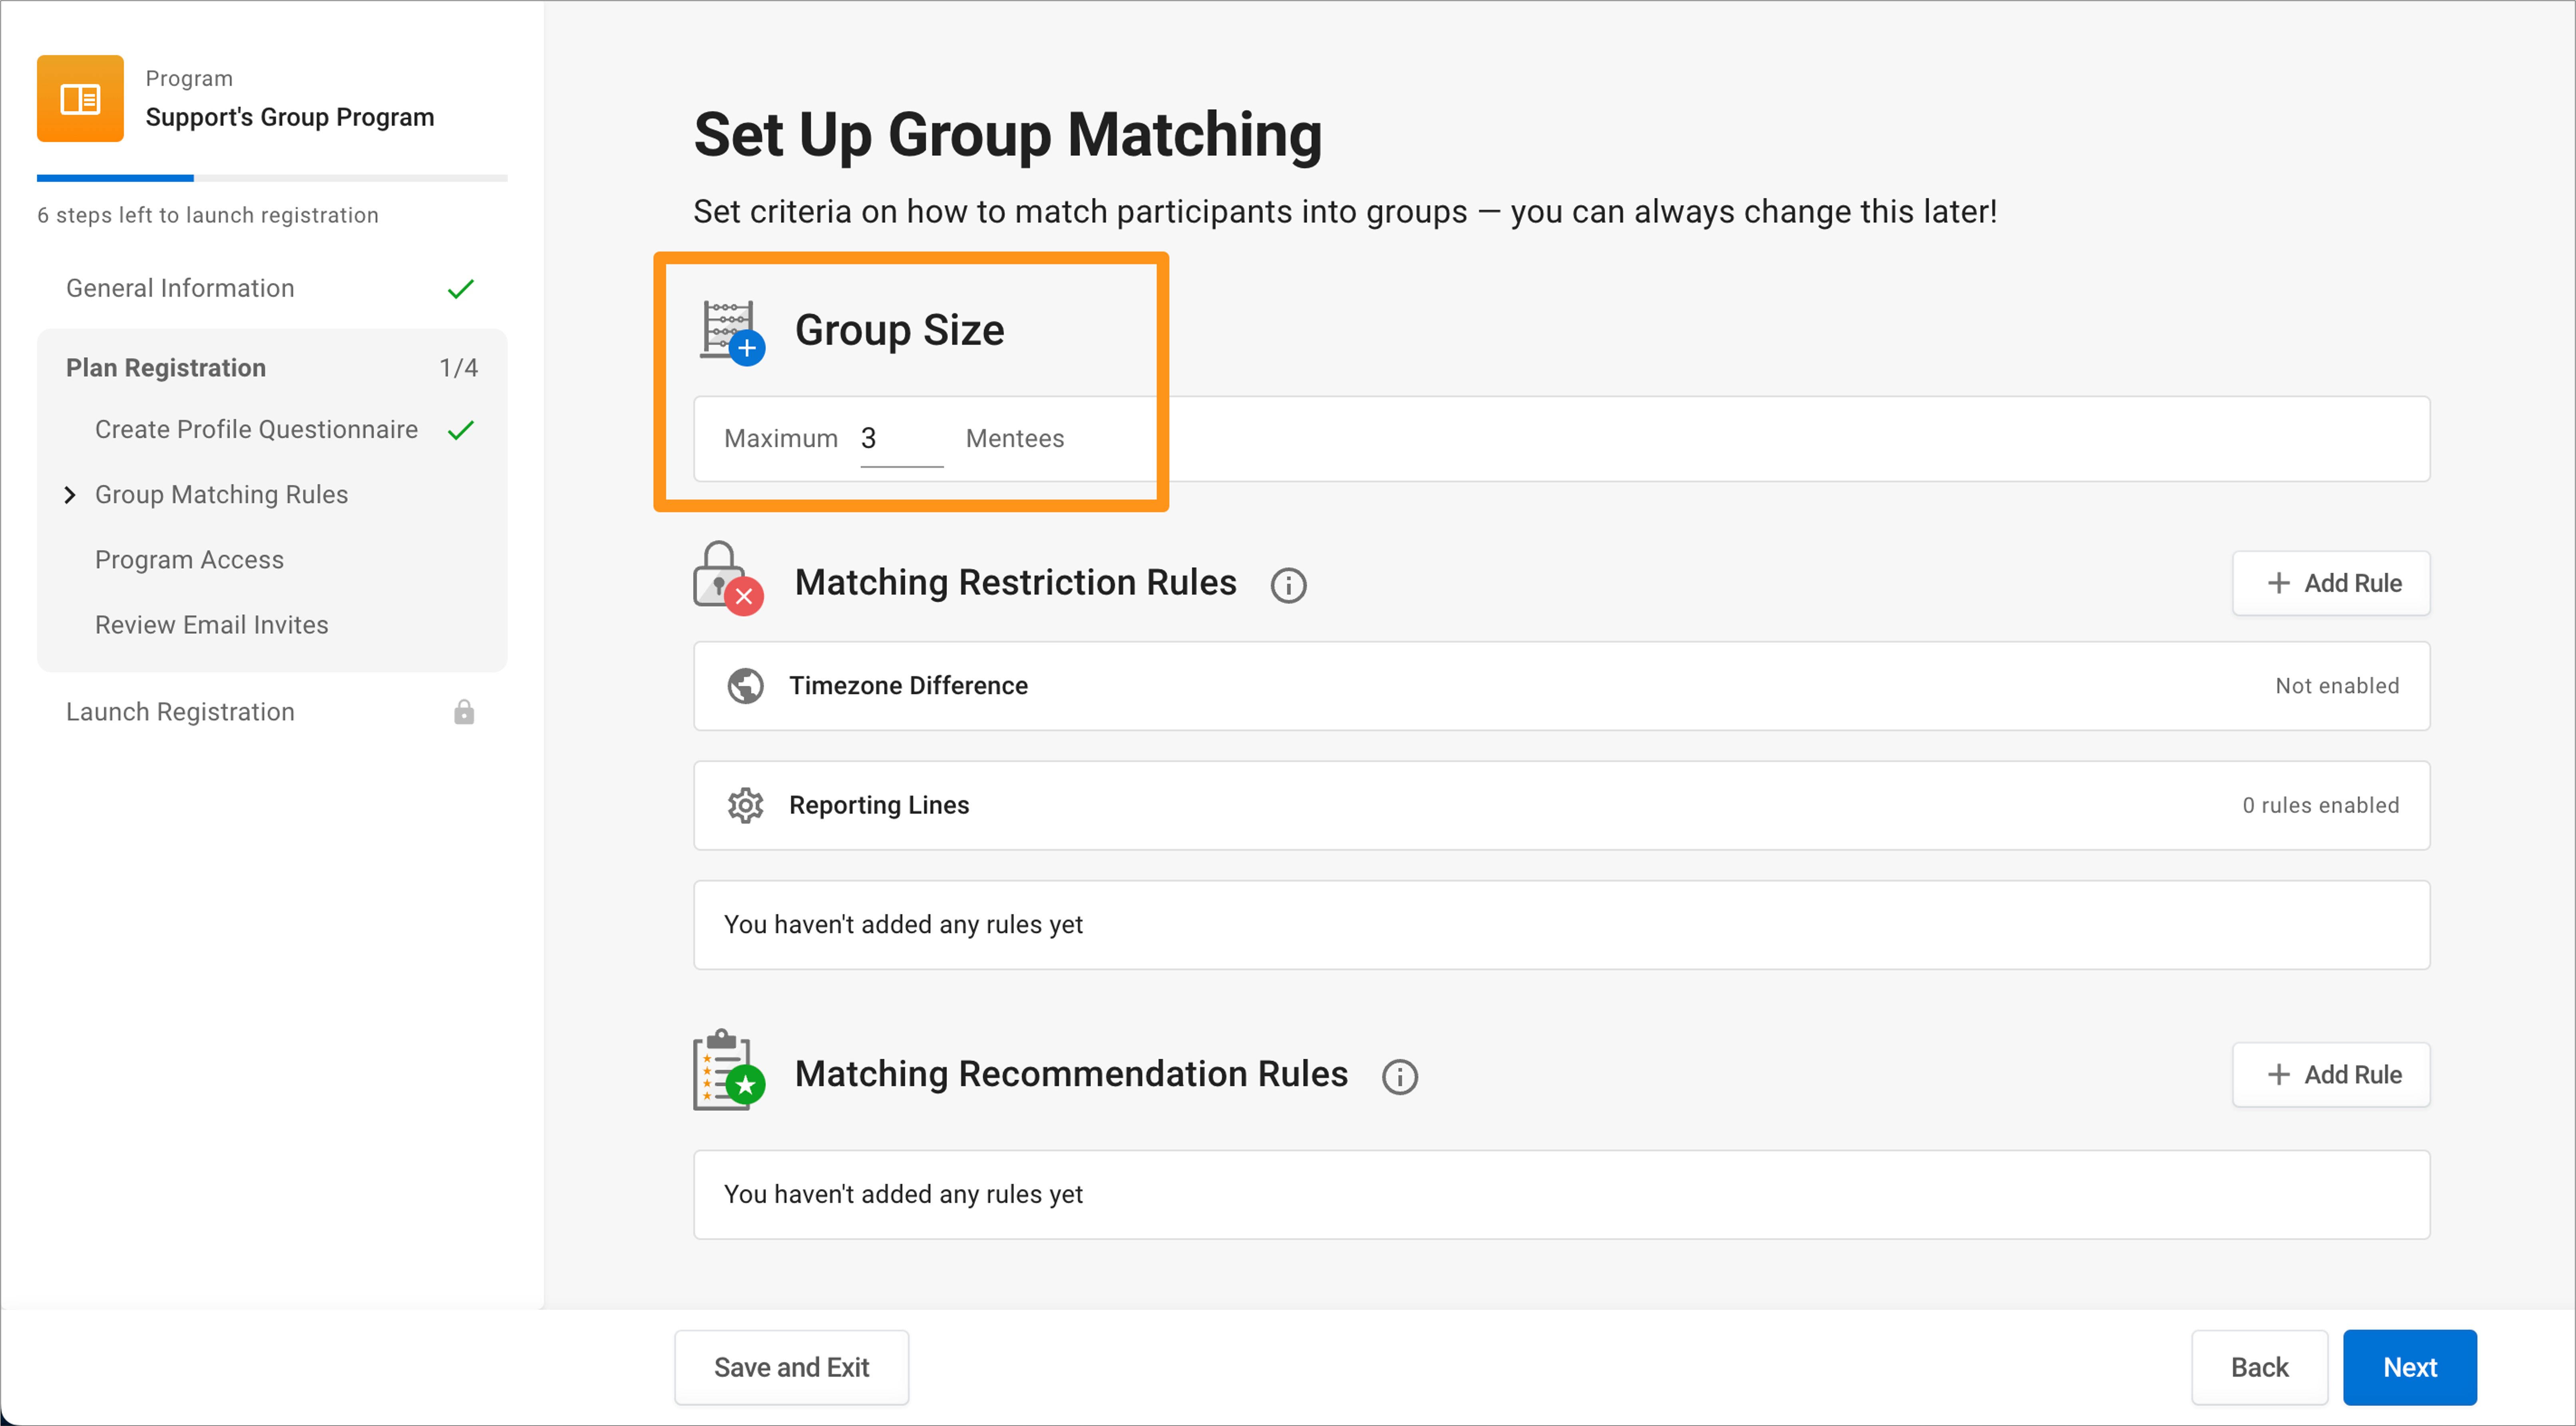Click the Launch Registration lock icon
The height and width of the screenshot is (1426, 2576).
tap(464, 712)
